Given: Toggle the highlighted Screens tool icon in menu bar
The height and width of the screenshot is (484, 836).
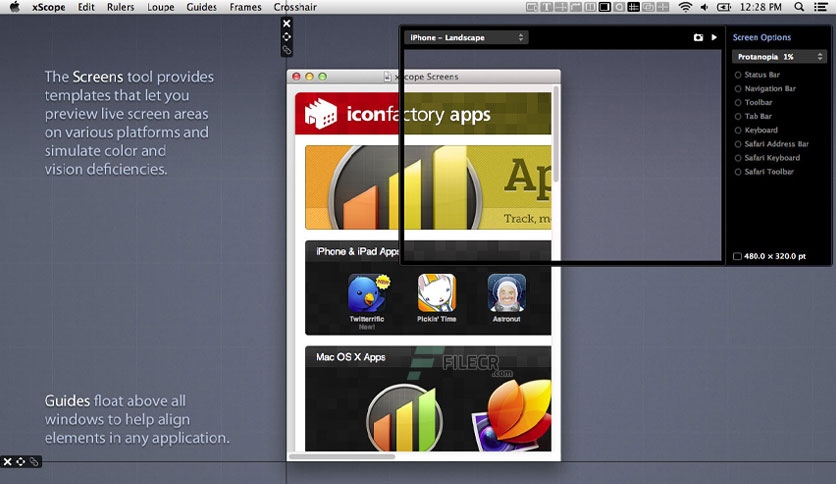Looking at the screenshot, I should [605, 7].
